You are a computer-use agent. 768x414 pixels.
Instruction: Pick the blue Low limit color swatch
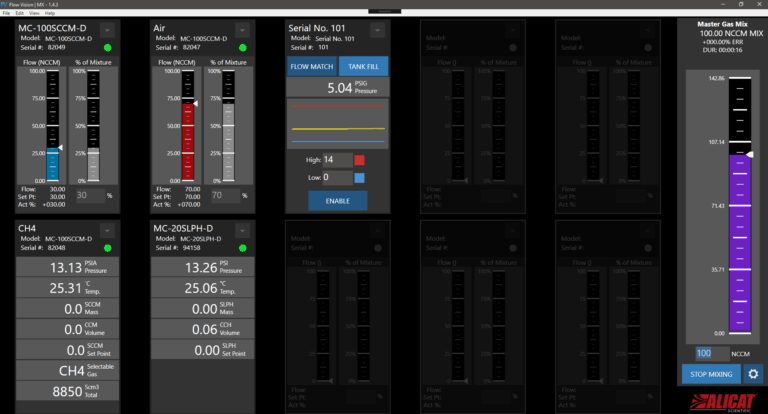360,178
